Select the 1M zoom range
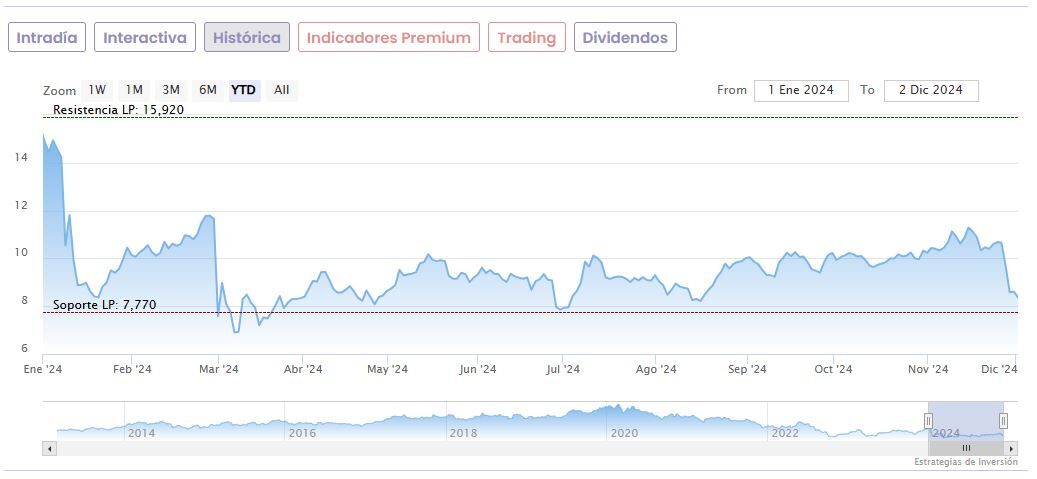Screen dimensions: 1037x479 [134, 90]
